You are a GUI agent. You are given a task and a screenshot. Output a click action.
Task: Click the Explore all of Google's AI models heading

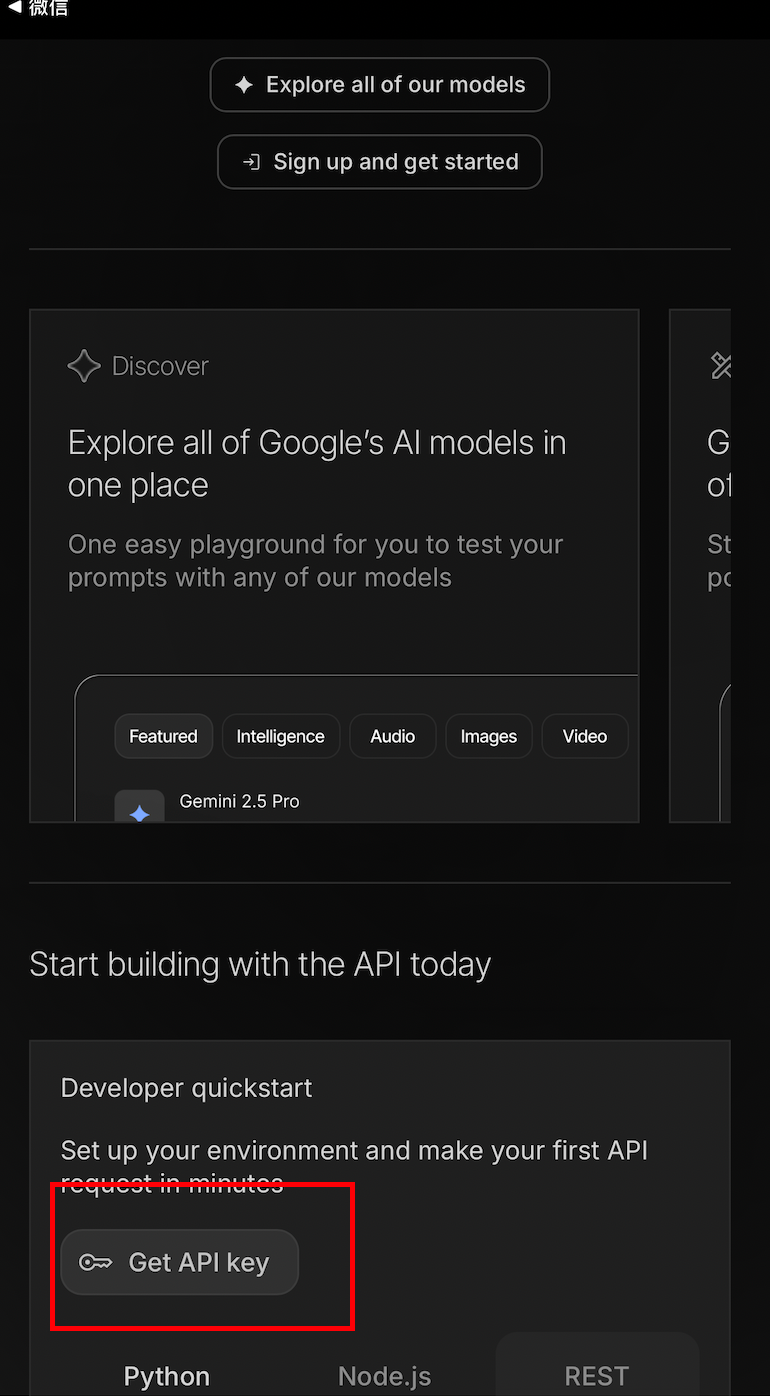(x=317, y=463)
